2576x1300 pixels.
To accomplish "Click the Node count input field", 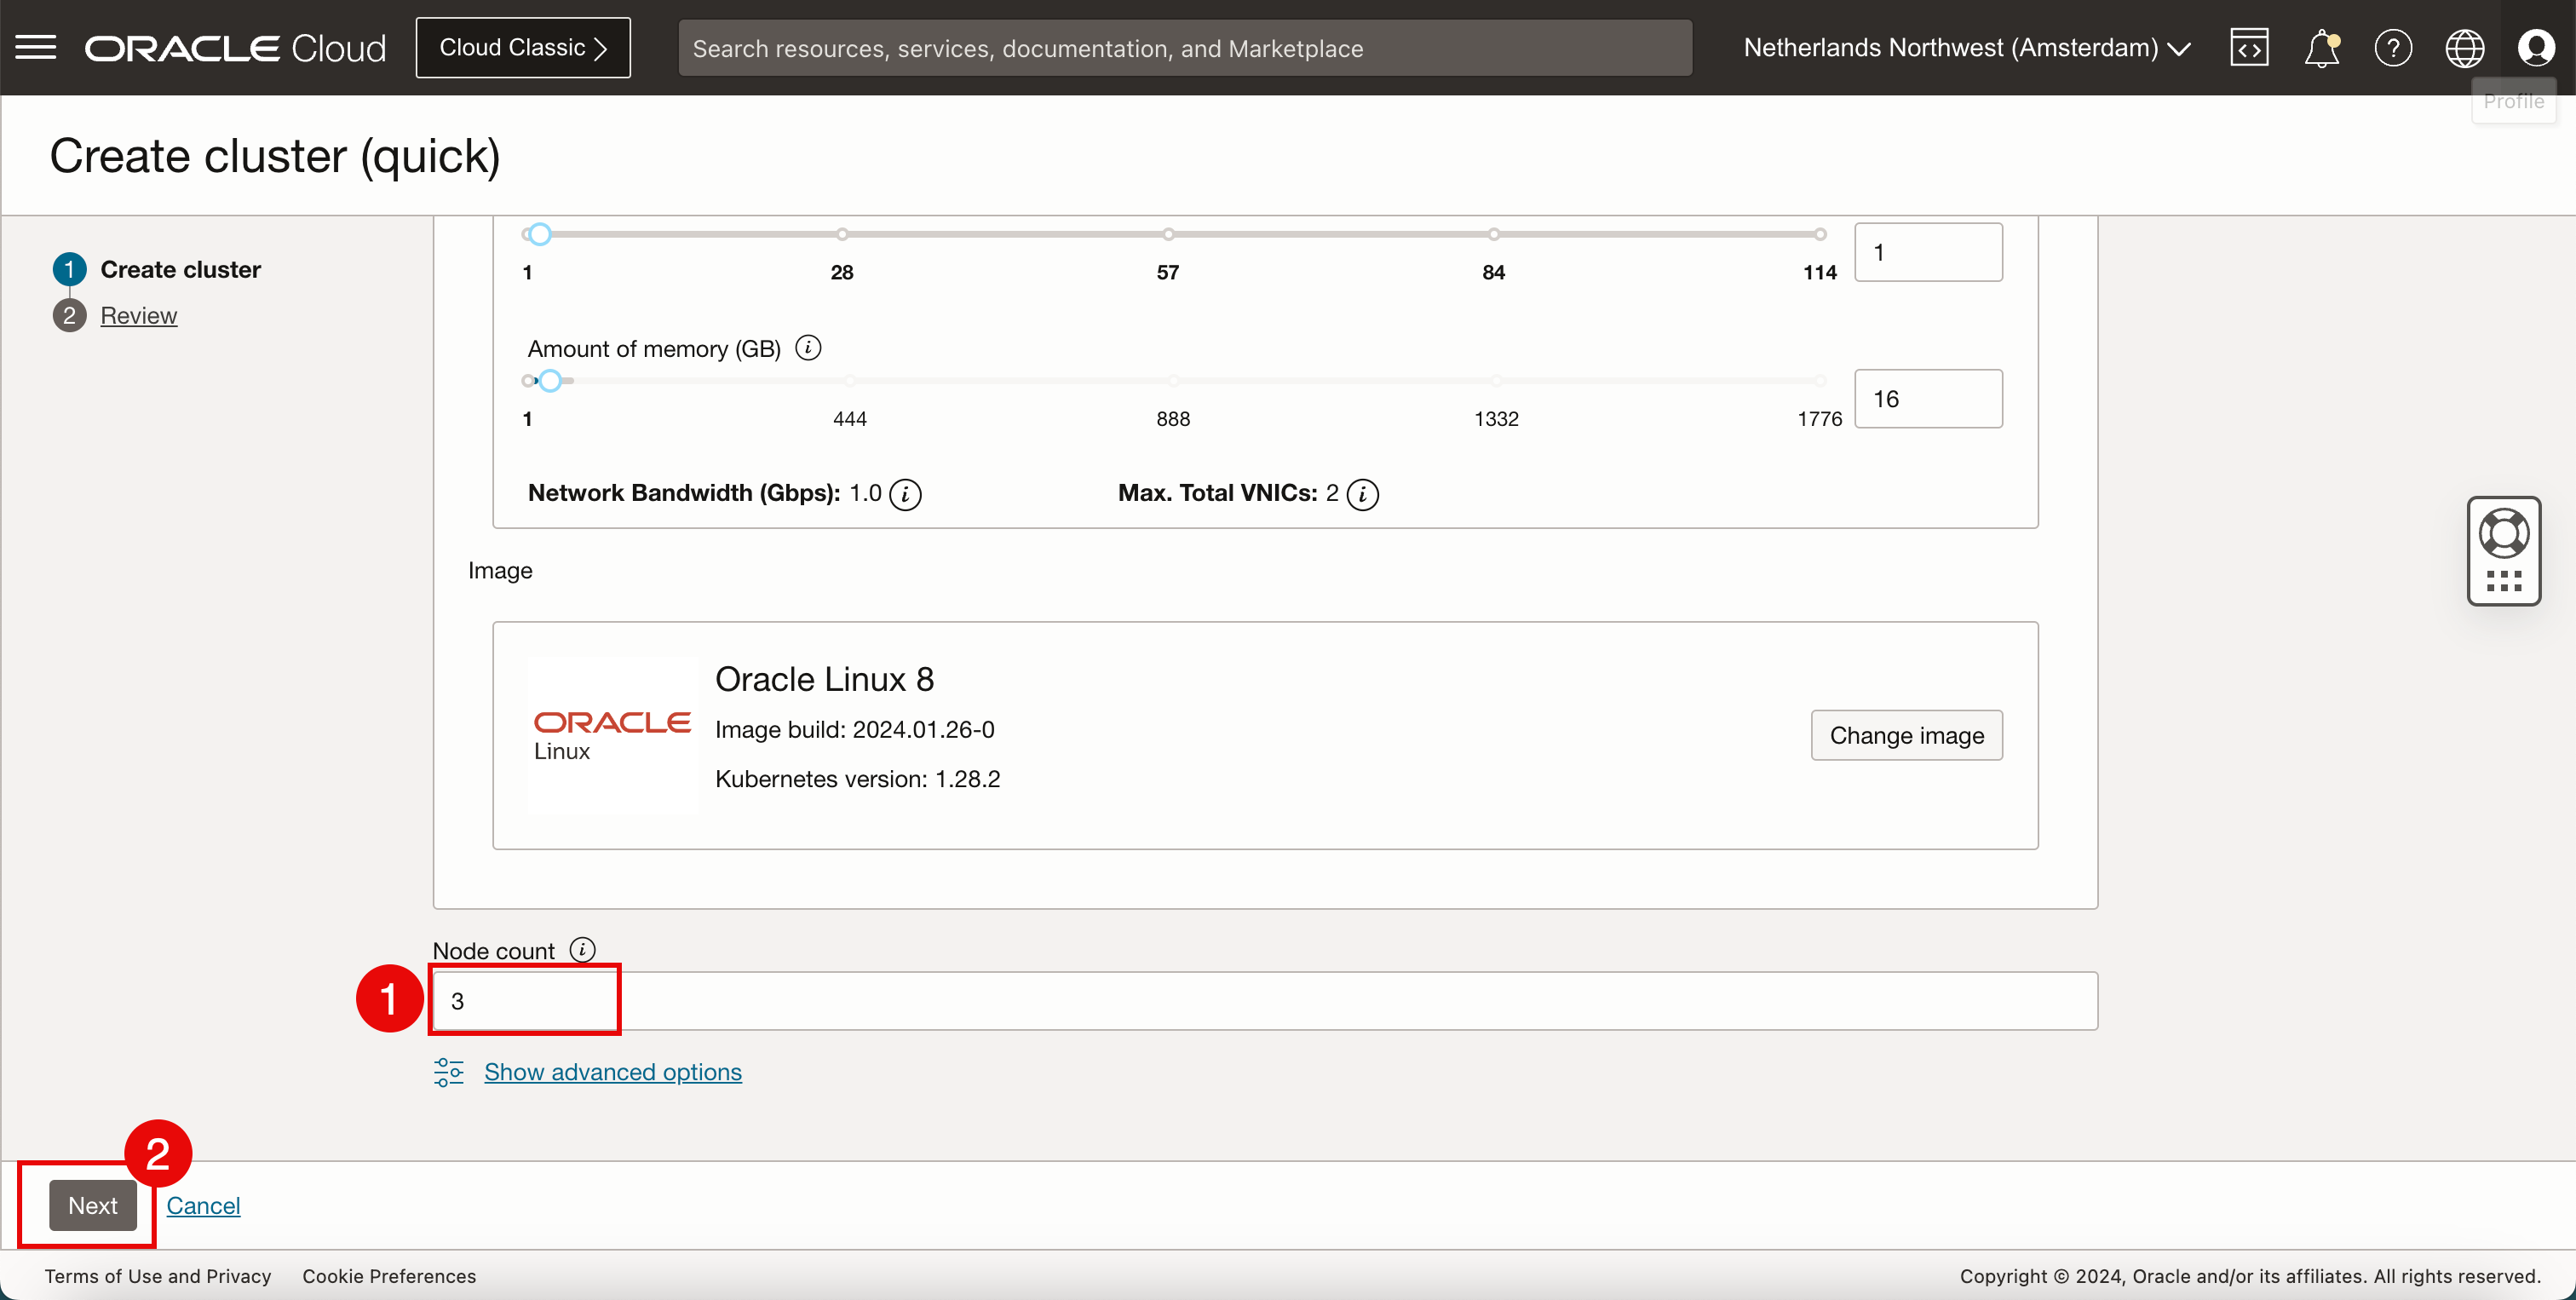I will pos(1264,1001).
